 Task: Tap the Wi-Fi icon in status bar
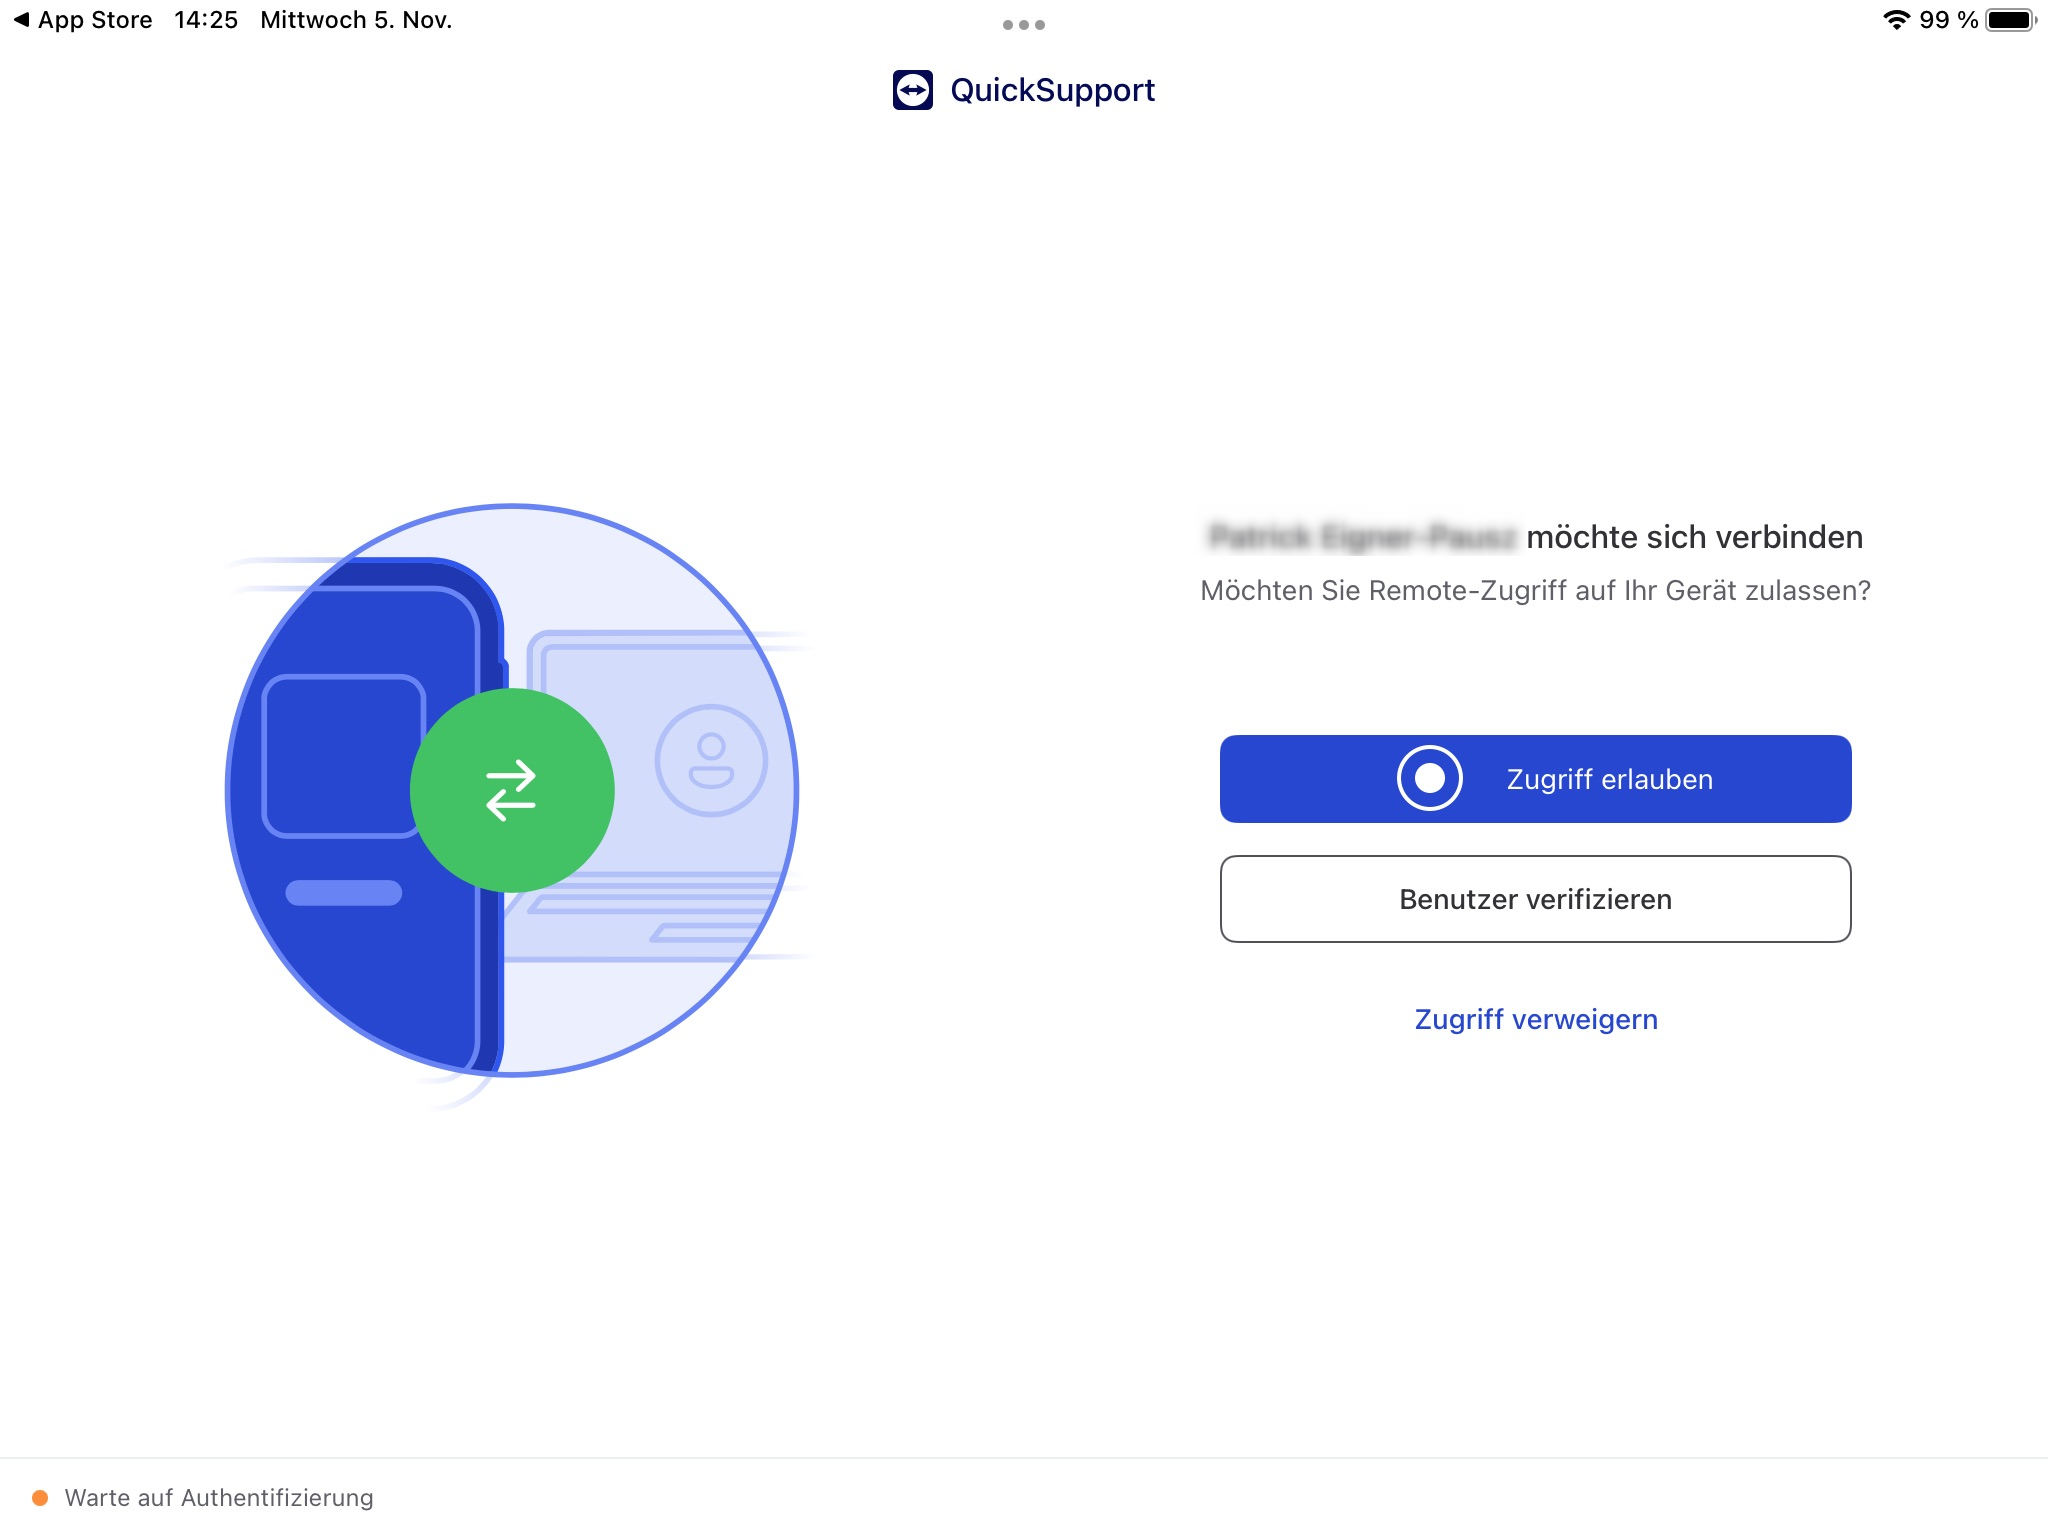tap(1895, 20)
